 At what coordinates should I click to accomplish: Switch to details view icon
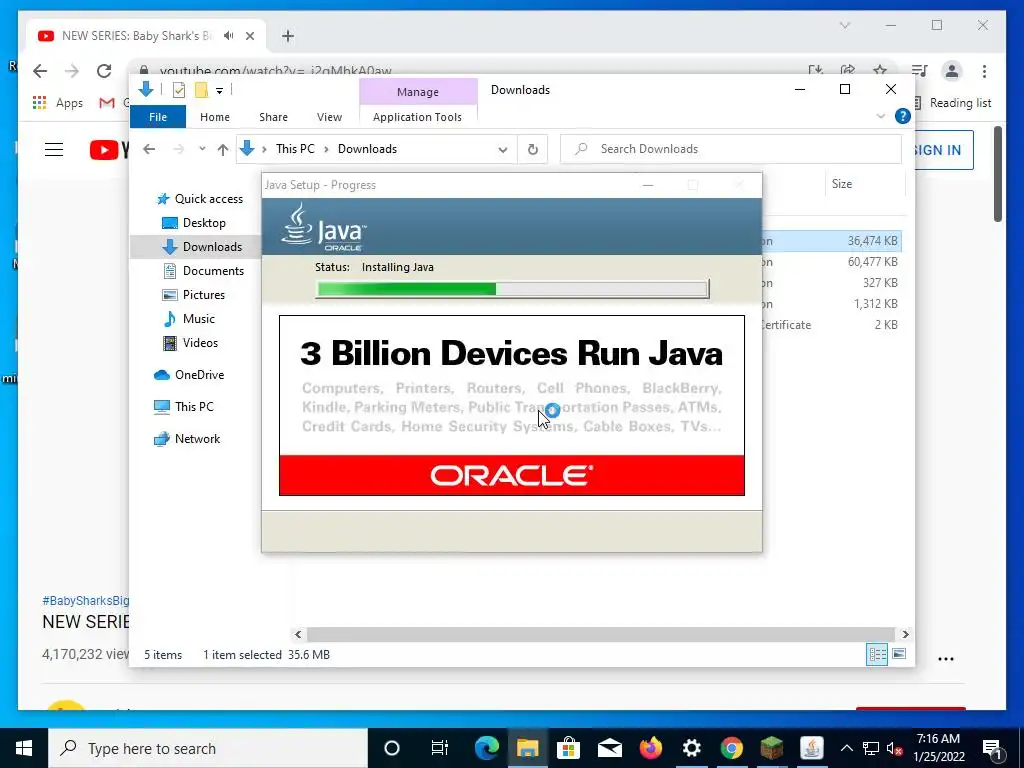(x=877, y=654)
